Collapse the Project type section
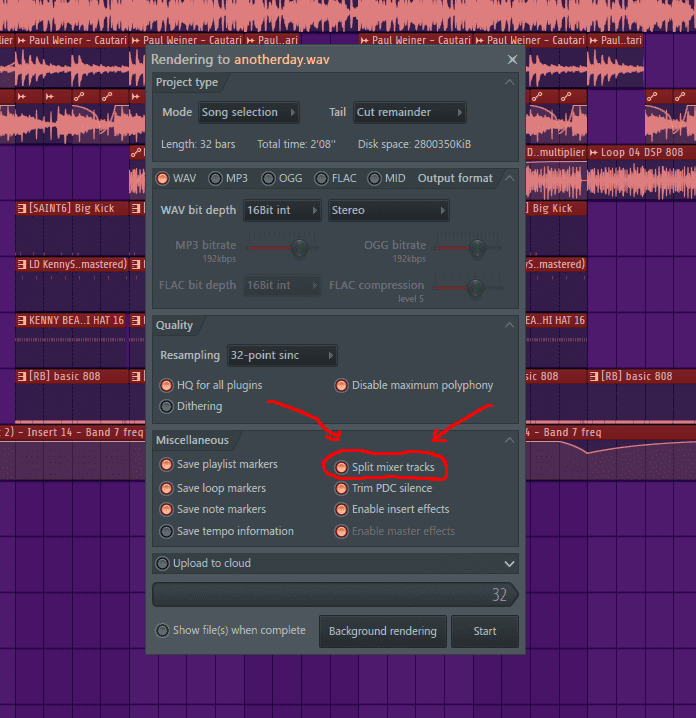This screenshot has width=696, height=718. pyautogui.click(x=509, y=82)
